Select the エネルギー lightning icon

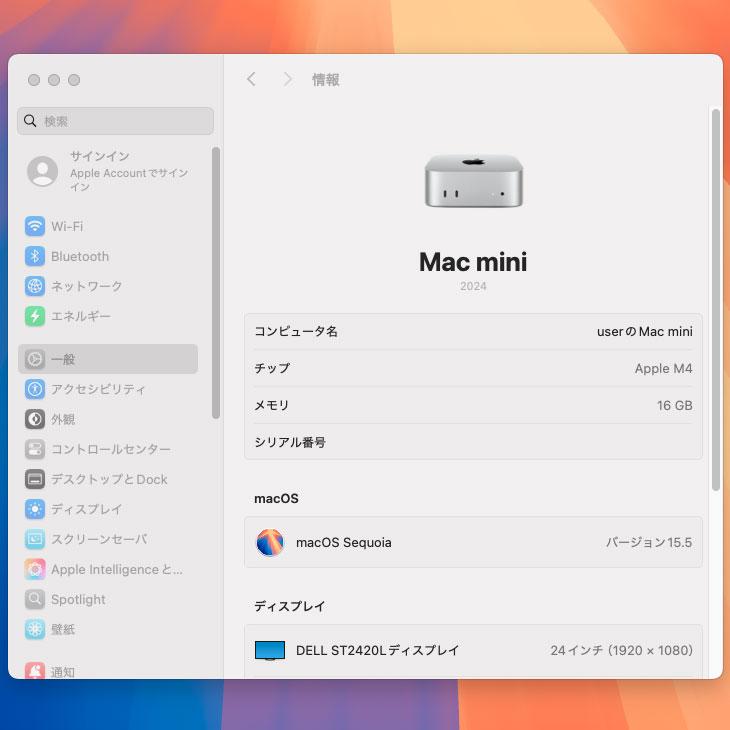click(35, 316)
